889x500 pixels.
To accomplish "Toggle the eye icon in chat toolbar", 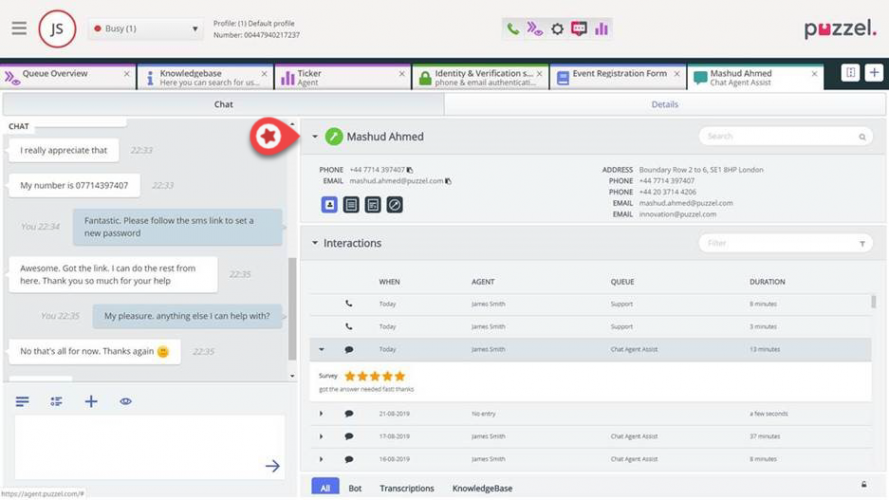I will (126, 401).
